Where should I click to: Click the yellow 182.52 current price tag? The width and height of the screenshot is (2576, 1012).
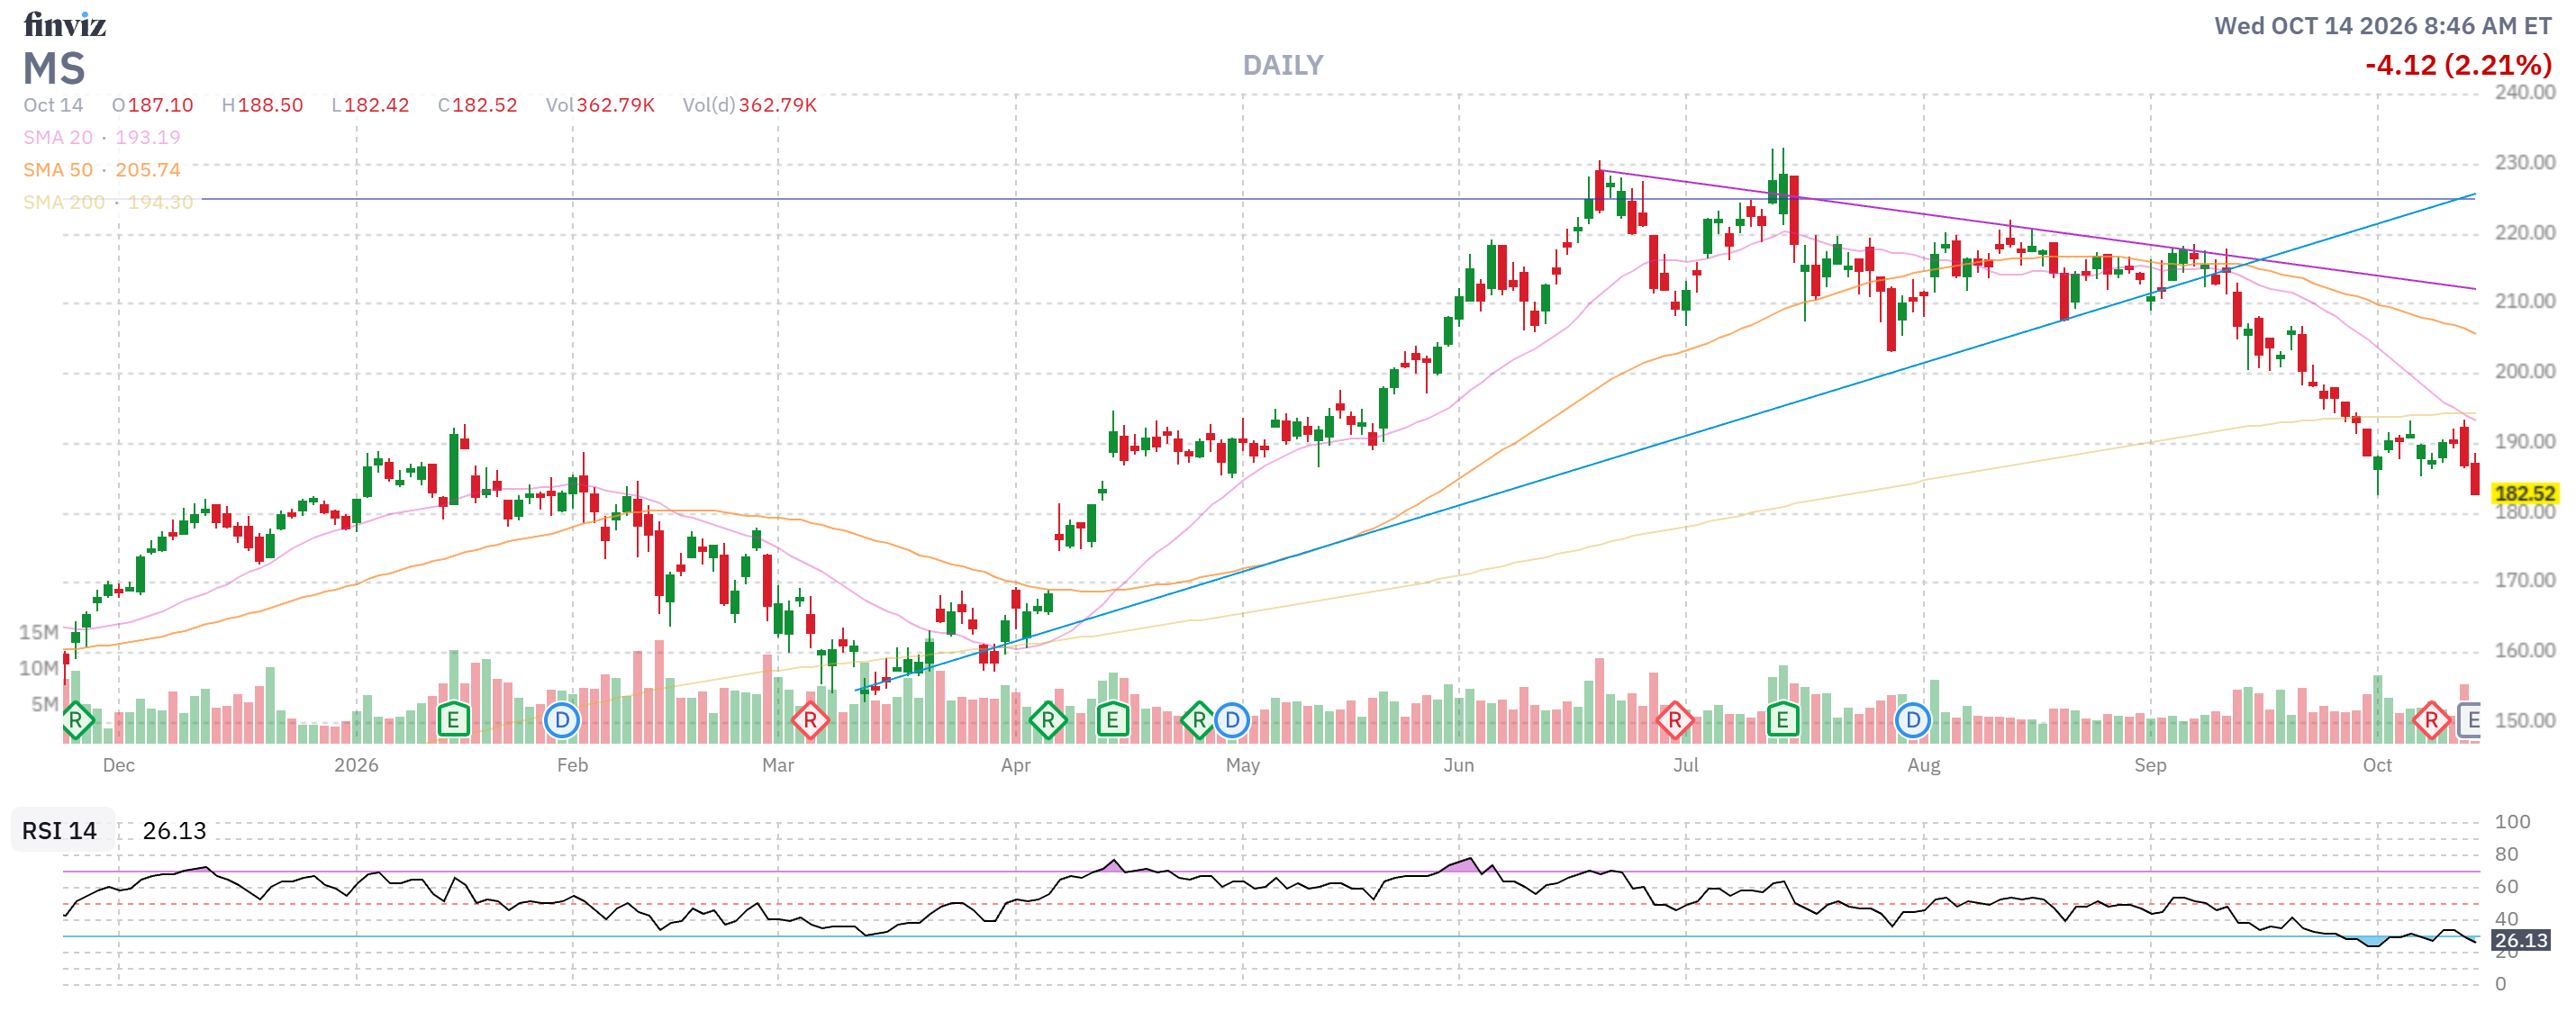[2524, 493]
